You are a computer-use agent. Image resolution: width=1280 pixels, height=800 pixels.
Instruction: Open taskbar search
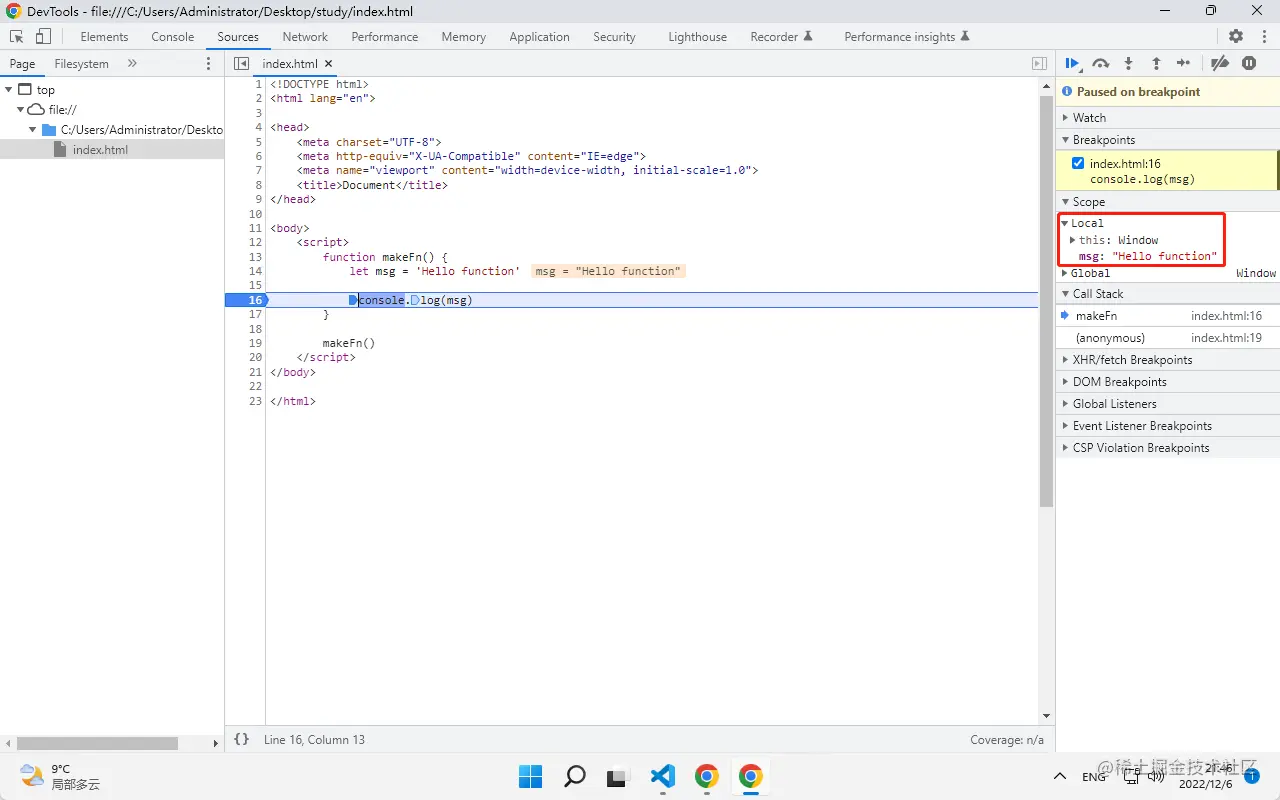coord(575,776)
